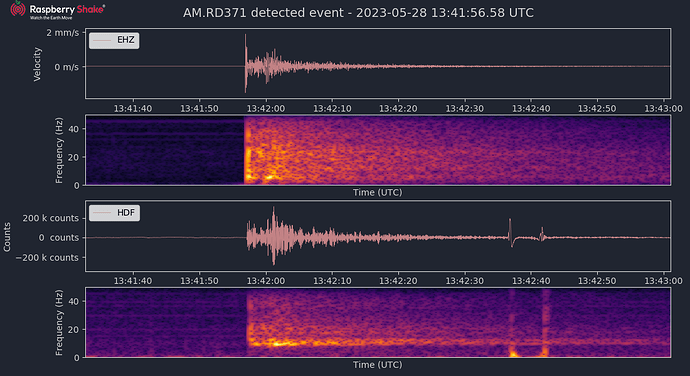
Task: Click the plot title with event timestamp
Action: pyautogui.click(x=358, y=13)
